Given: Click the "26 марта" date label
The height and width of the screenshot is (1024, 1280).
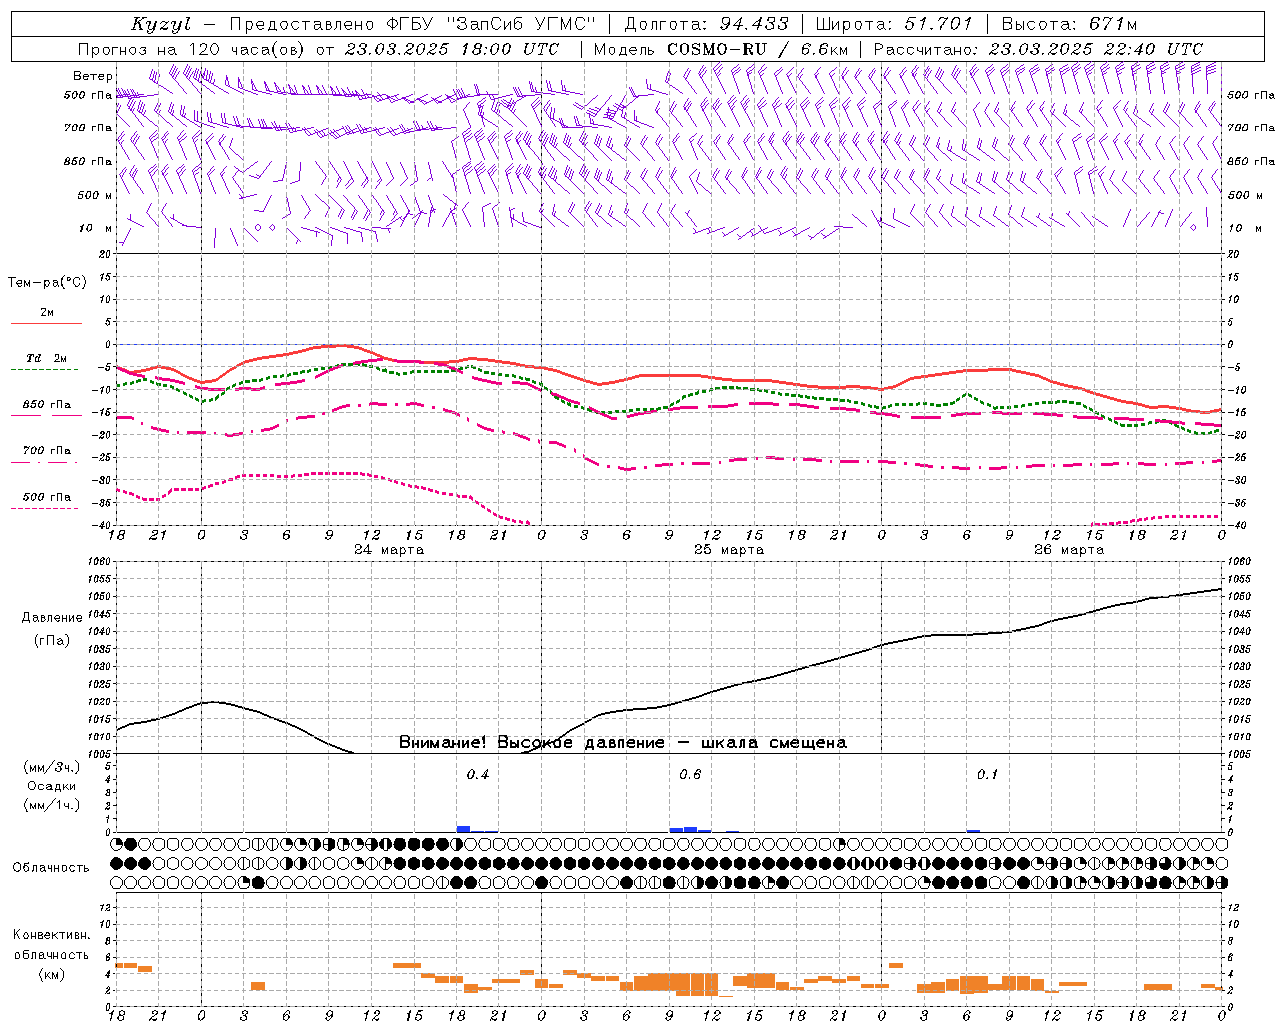Looking at the screenshot, I should [x=1069, y=550].
